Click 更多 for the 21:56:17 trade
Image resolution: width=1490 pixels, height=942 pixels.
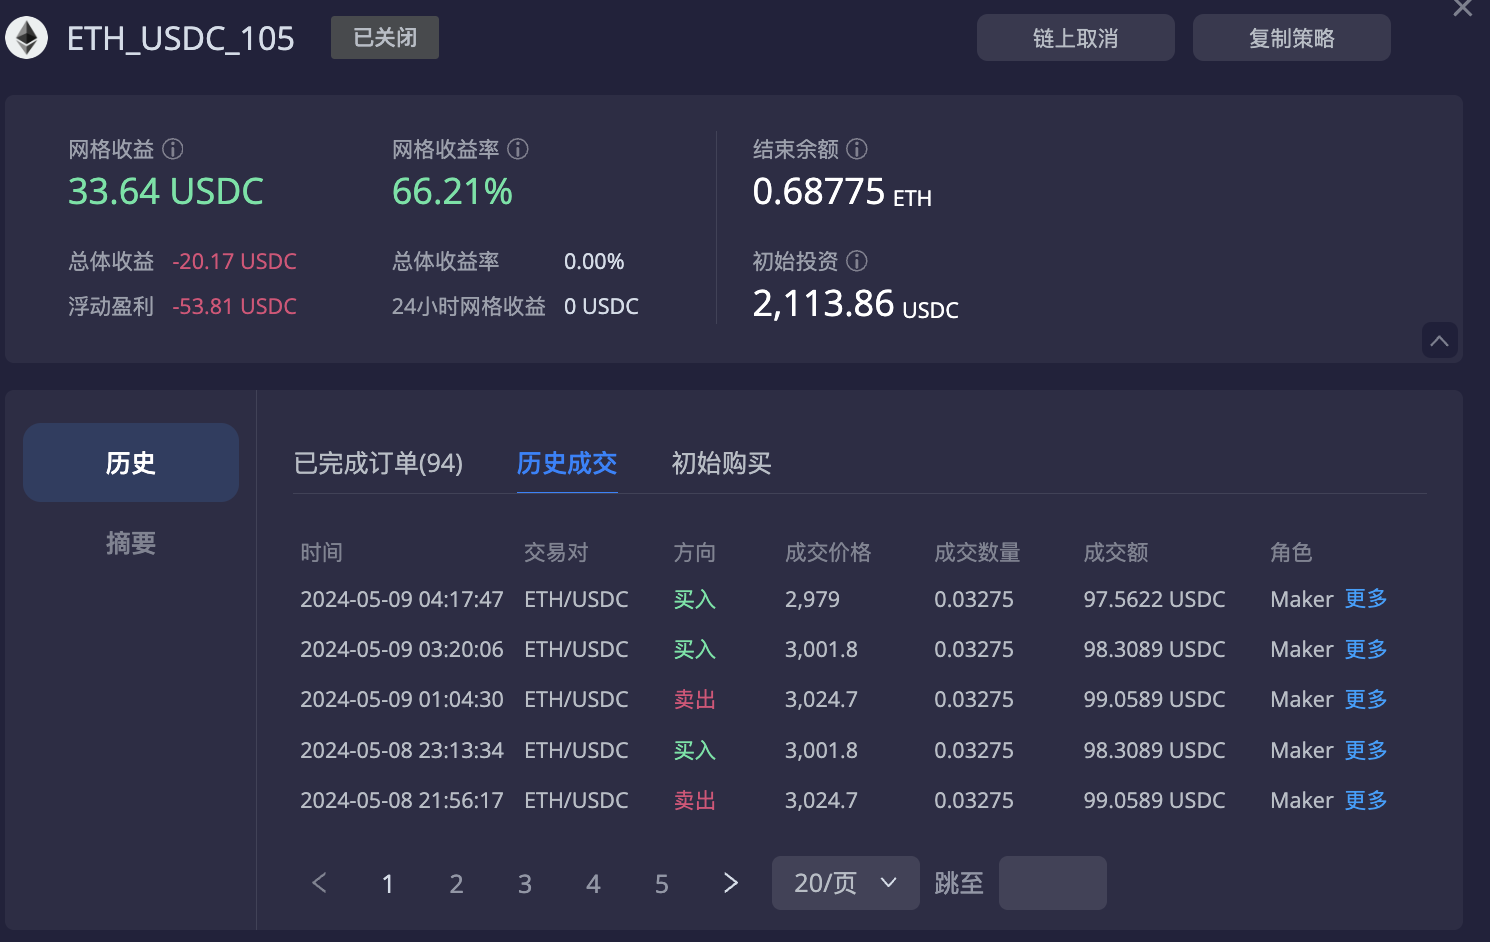pos(1366,800)
